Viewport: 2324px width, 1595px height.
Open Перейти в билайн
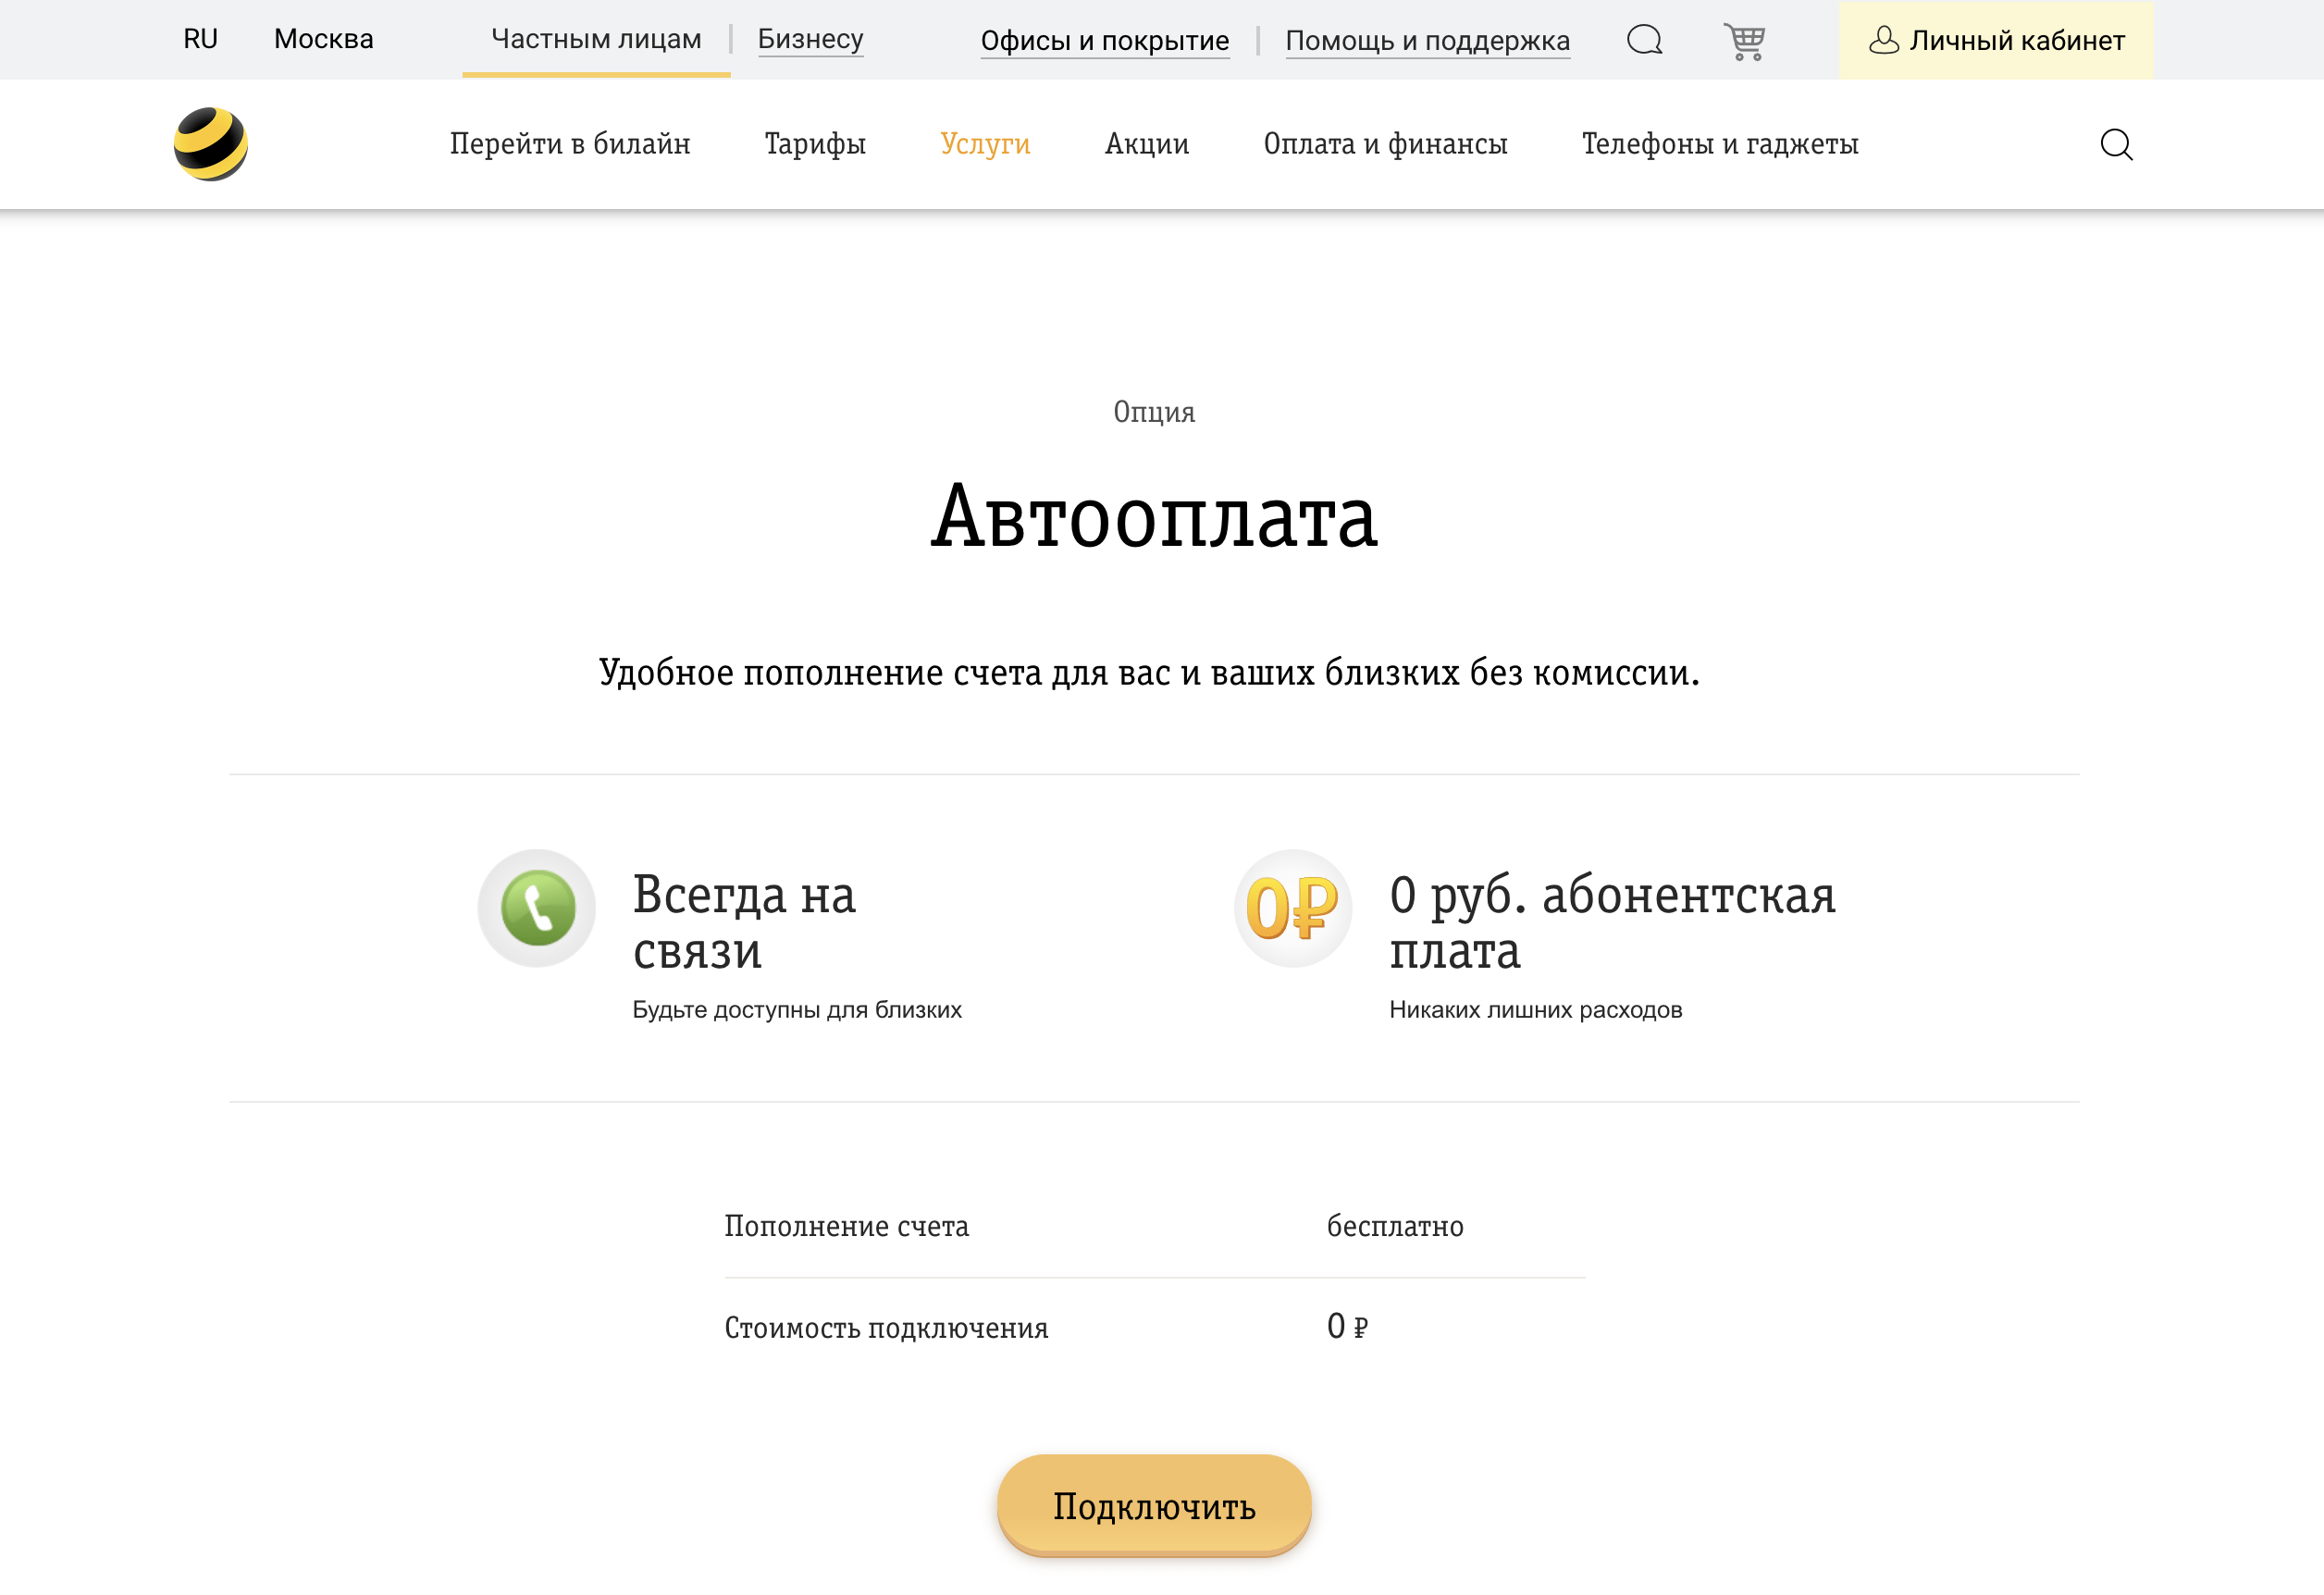571,143
